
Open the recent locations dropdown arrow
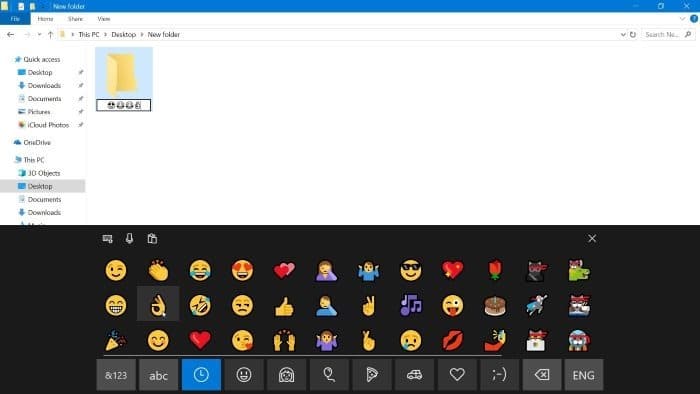point(39,34)
